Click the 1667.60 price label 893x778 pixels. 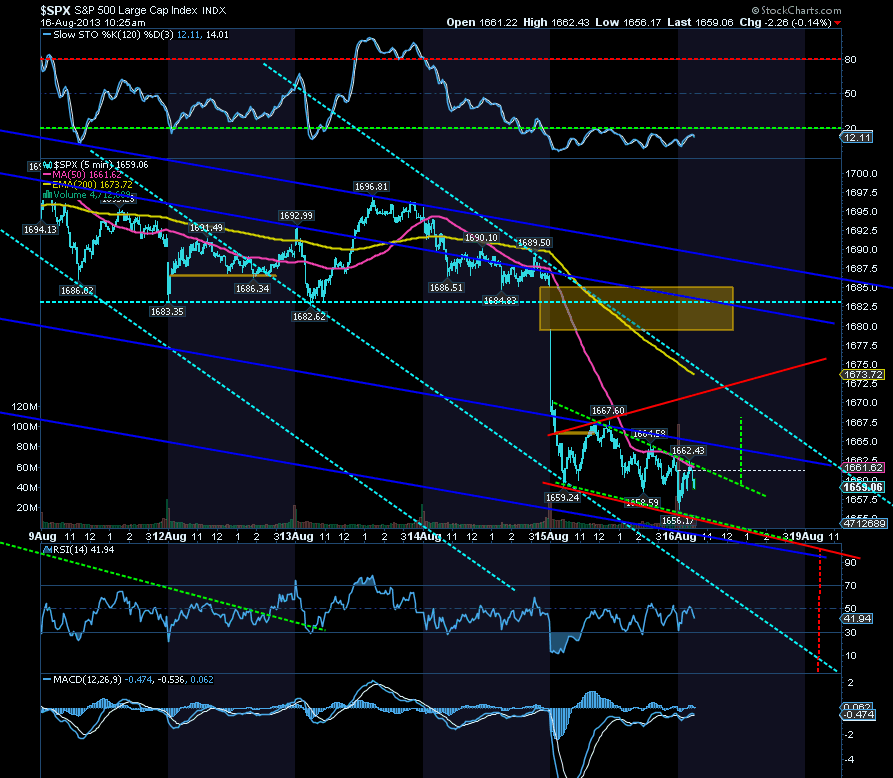[x=608, y=411]
